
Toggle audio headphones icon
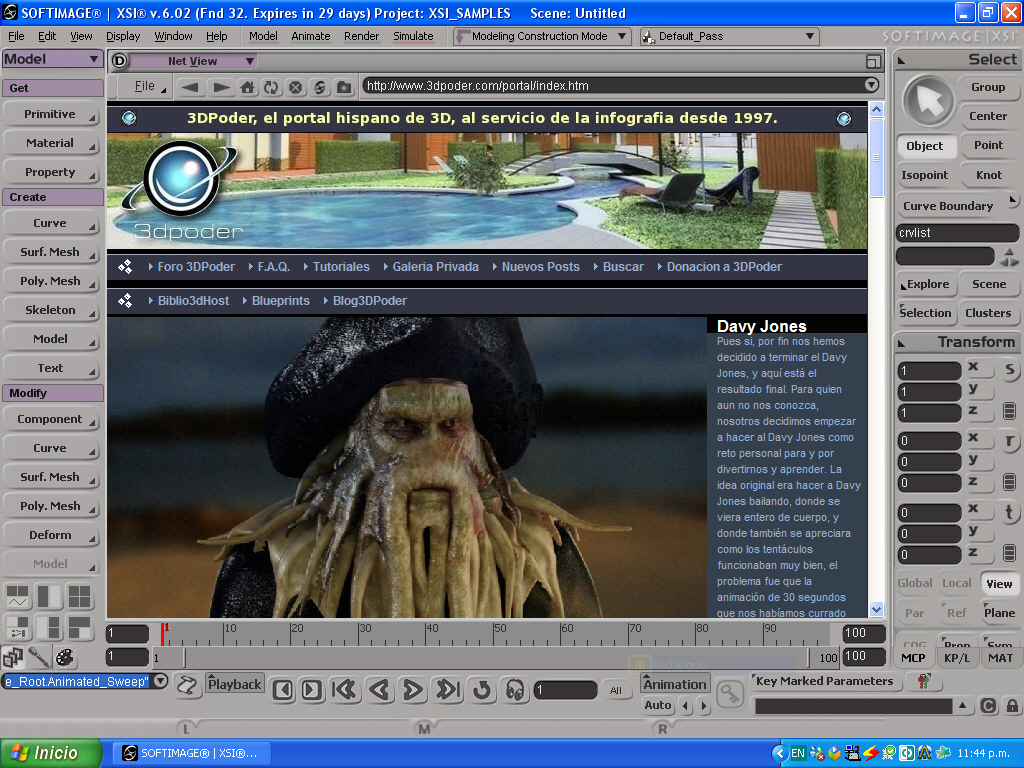[515, 690]
